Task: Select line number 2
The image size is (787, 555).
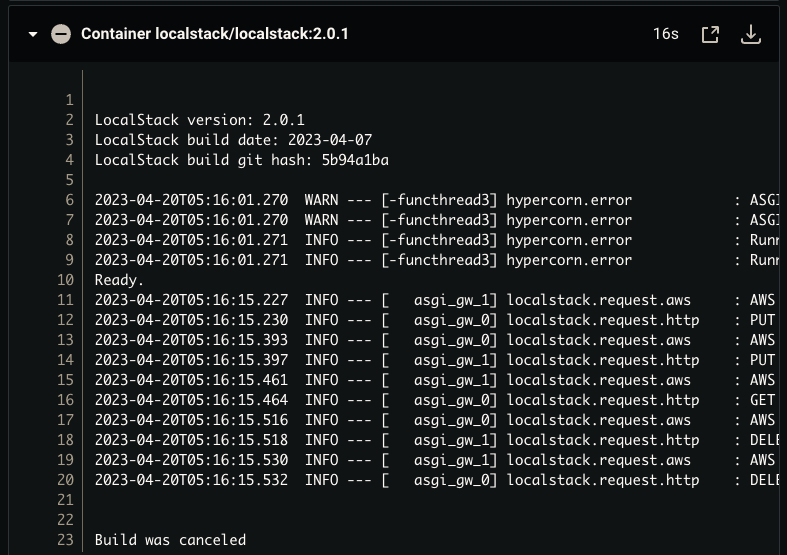Action: (x=69, y=120)
